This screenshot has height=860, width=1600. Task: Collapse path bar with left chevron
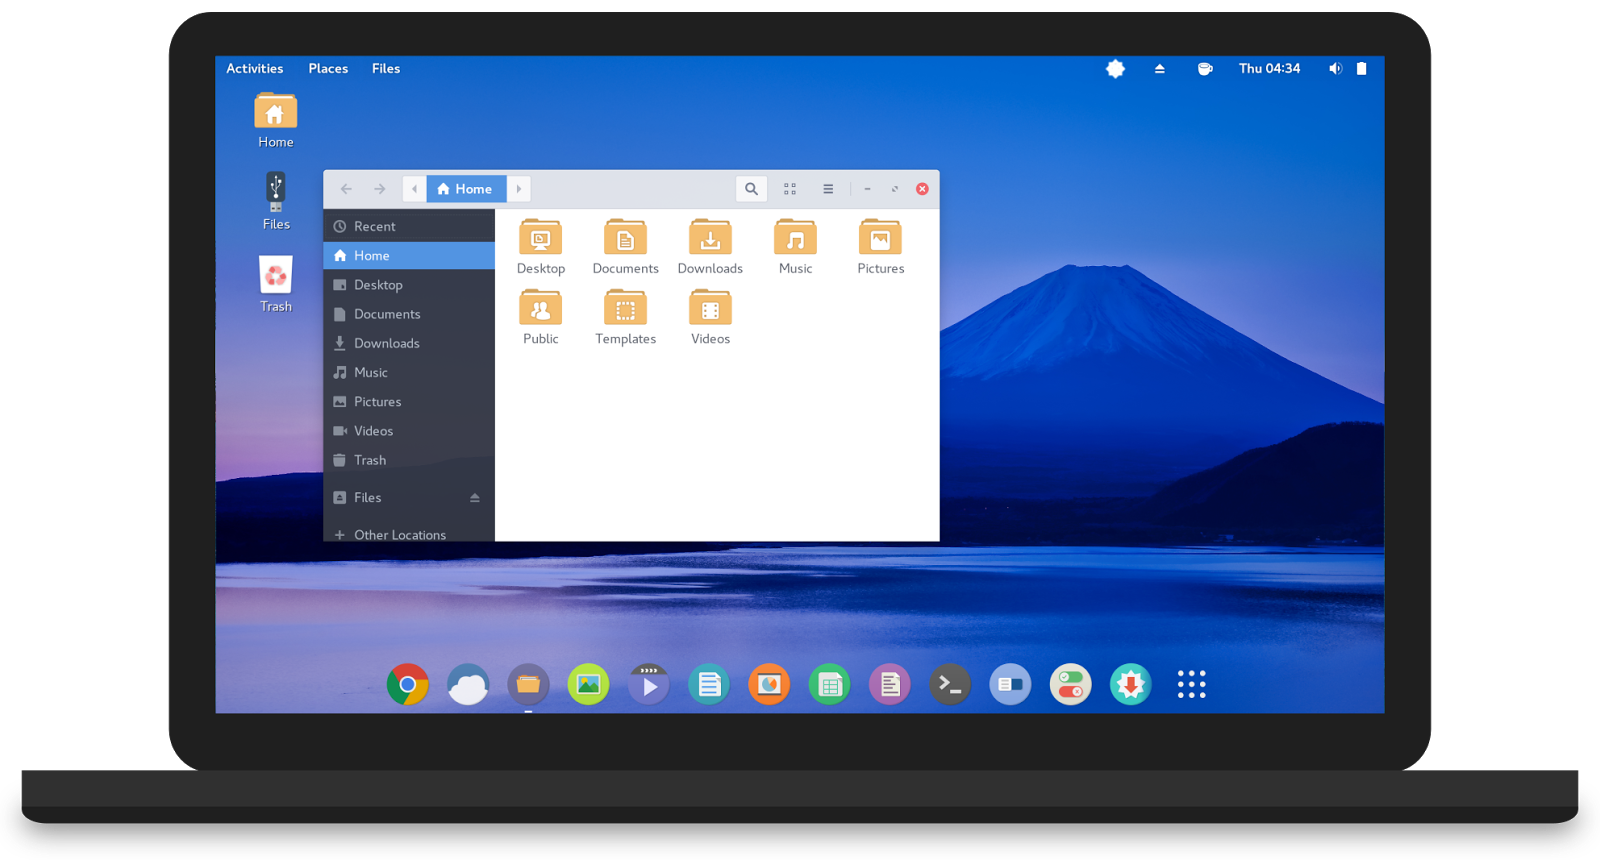coord(415,189)
